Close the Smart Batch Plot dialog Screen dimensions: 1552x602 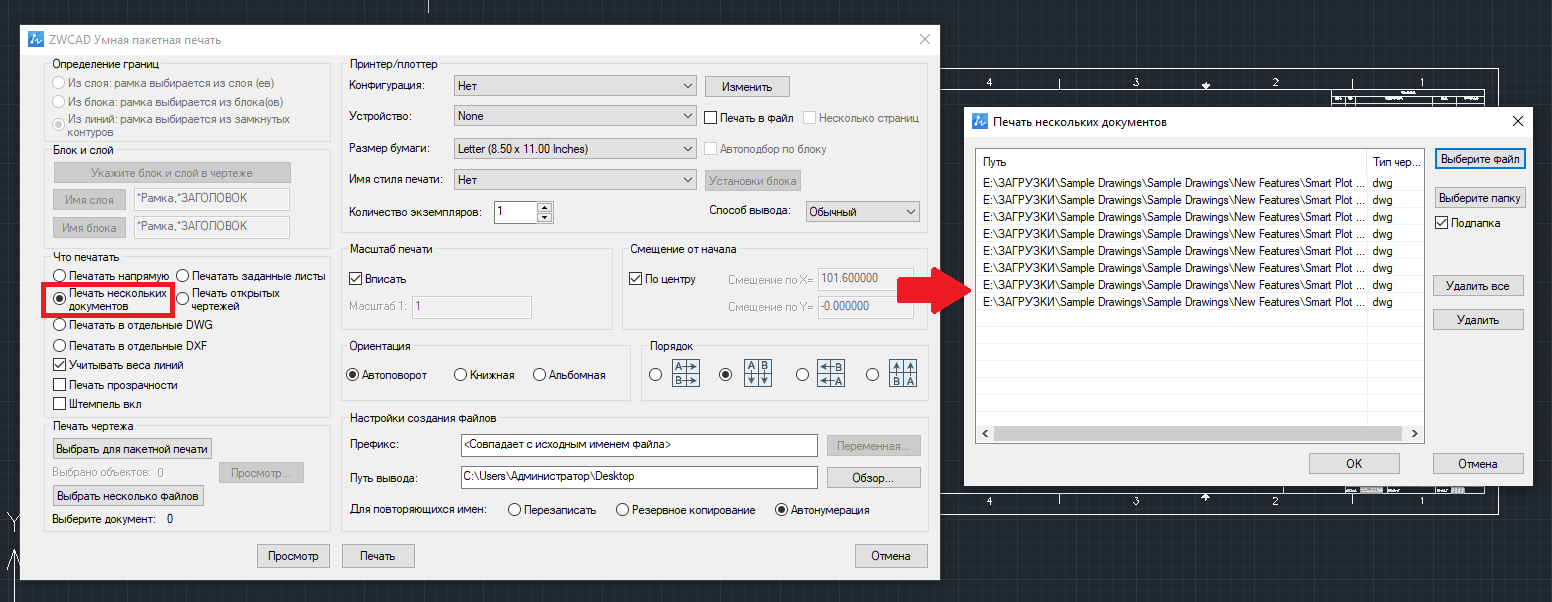(924, 39)
